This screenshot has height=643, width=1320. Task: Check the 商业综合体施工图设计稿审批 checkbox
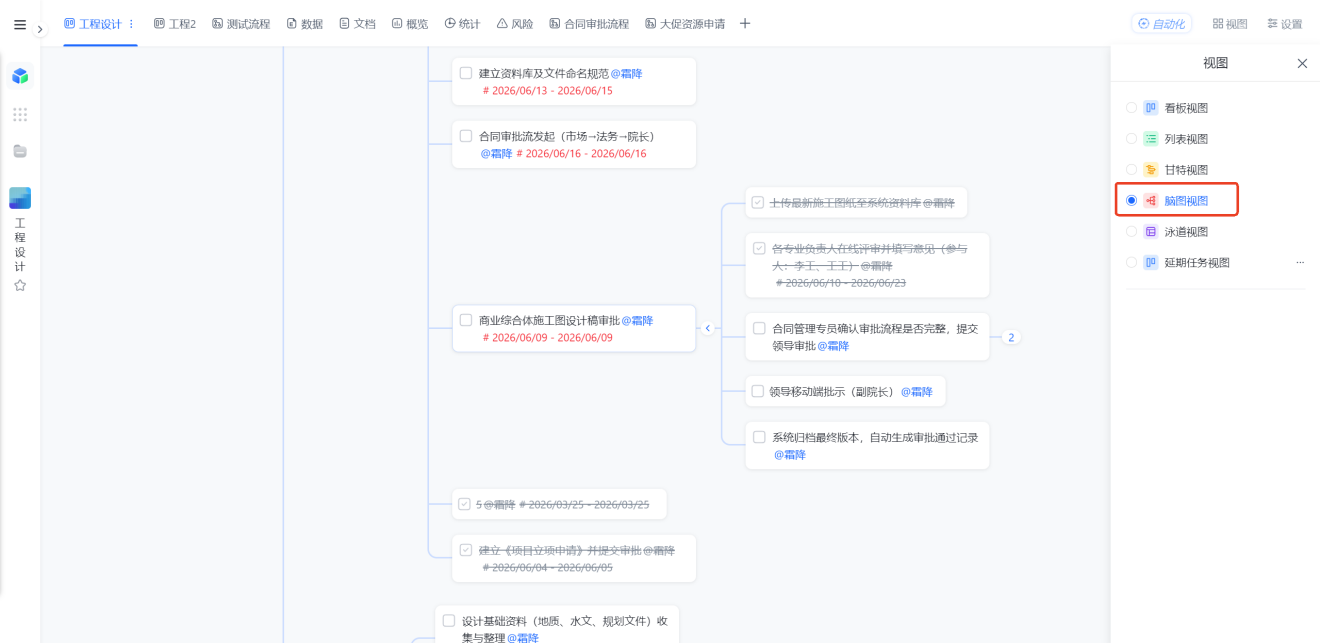click(x=466, y=320)
